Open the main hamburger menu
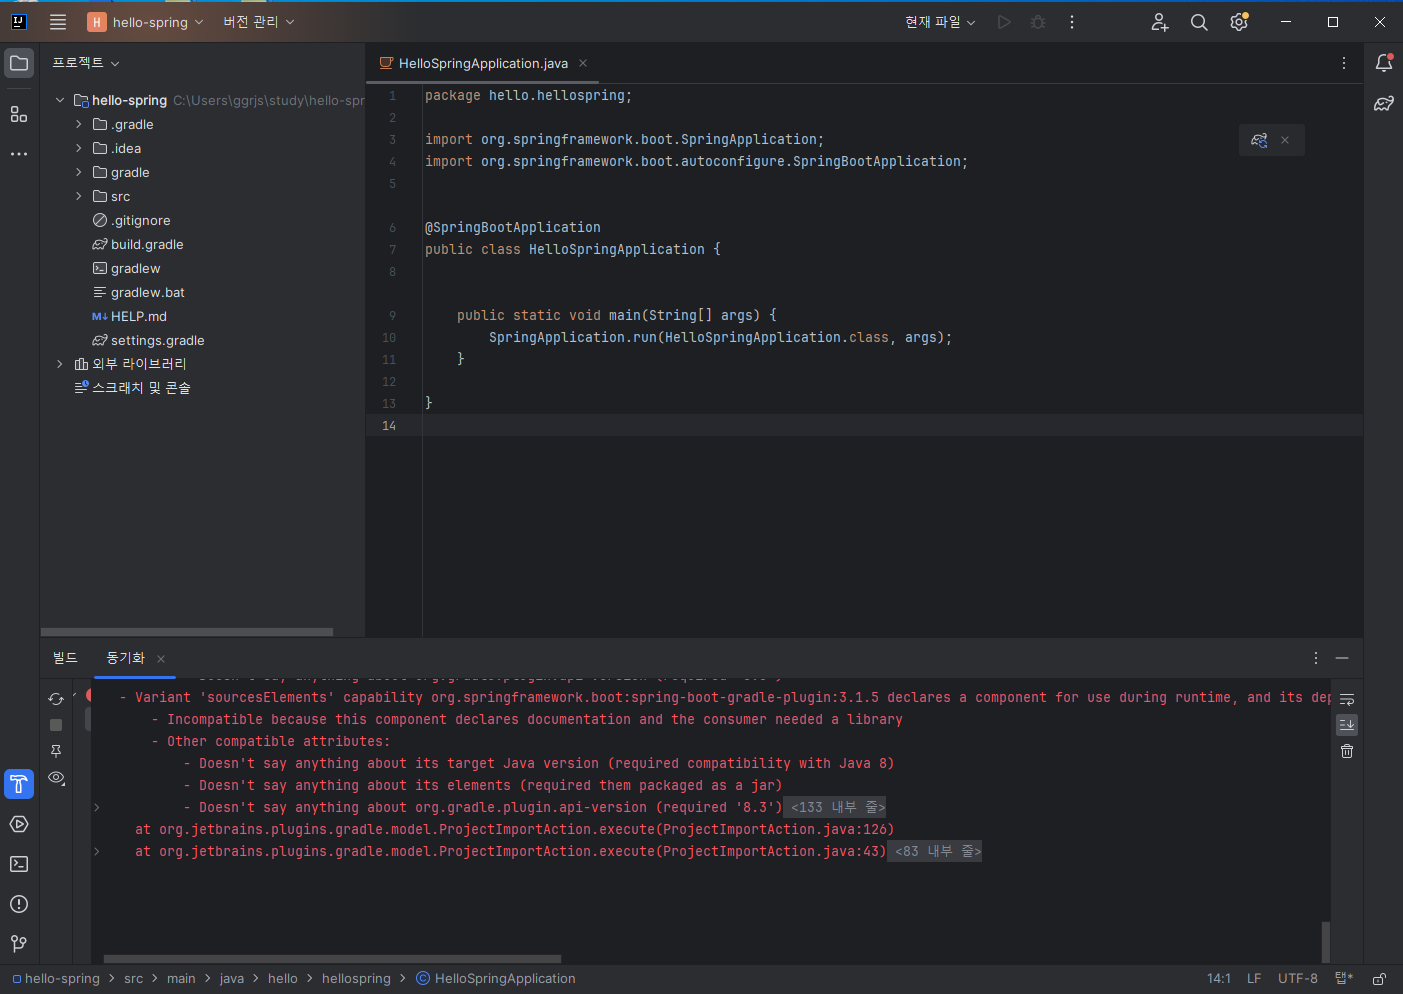This screenshot has width=1403, height=994. pos(58,22)
